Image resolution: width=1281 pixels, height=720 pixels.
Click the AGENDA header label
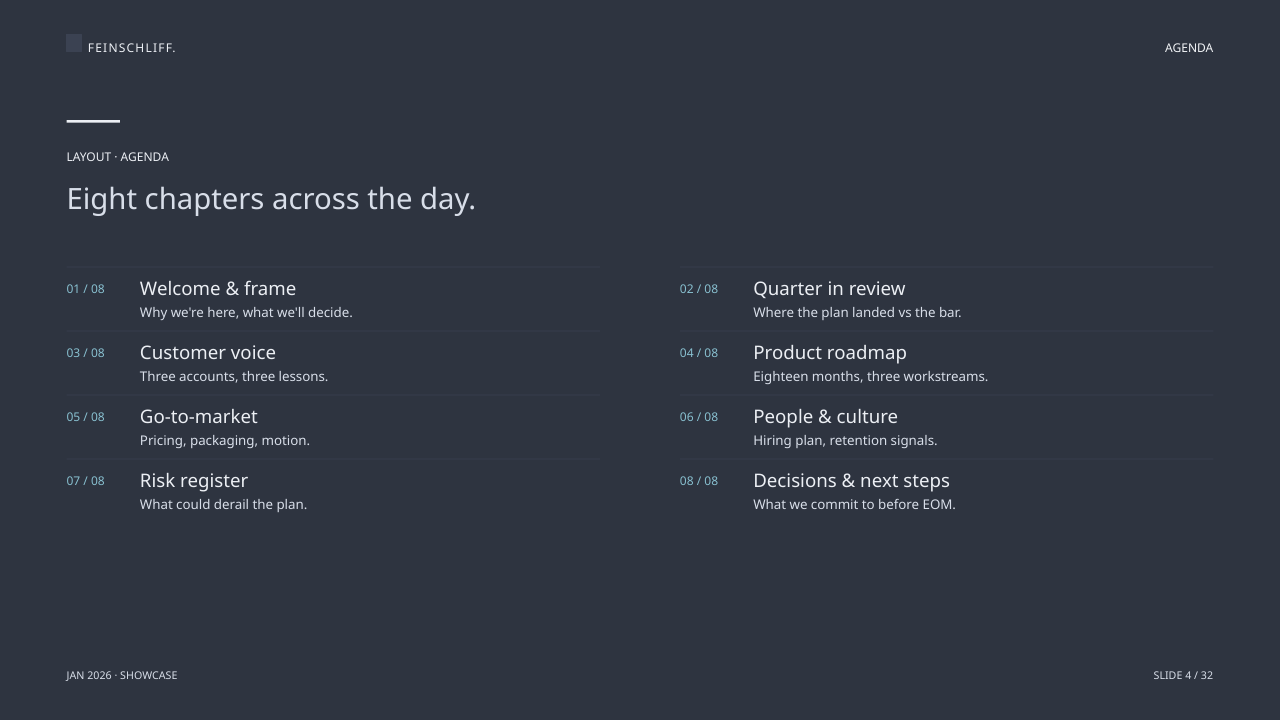(x=1189, y=48)
